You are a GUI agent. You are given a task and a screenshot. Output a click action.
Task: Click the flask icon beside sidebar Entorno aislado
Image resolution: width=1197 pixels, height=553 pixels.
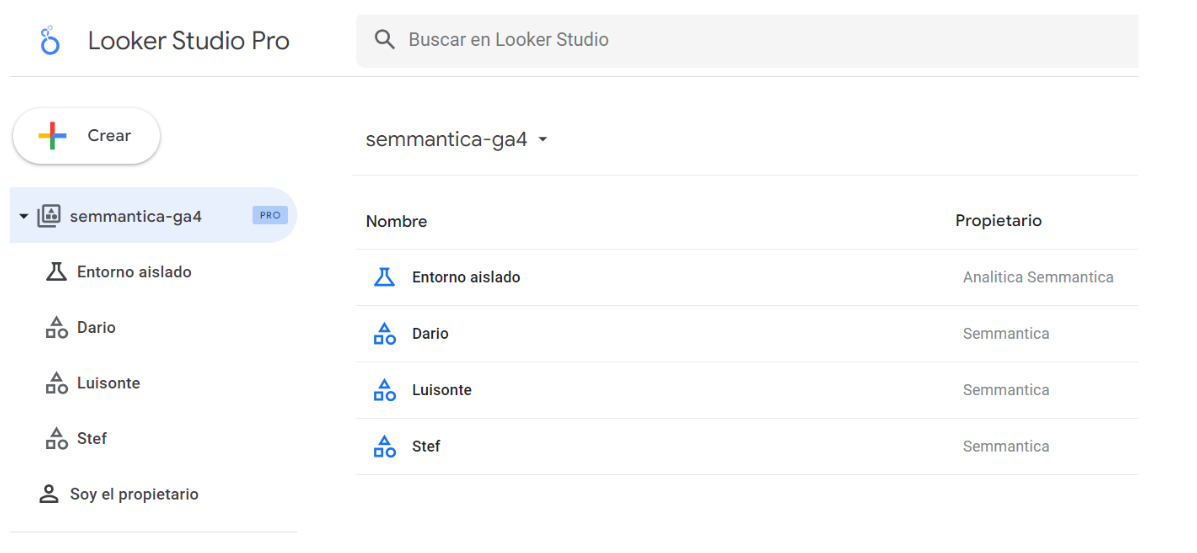click(57, 272)
